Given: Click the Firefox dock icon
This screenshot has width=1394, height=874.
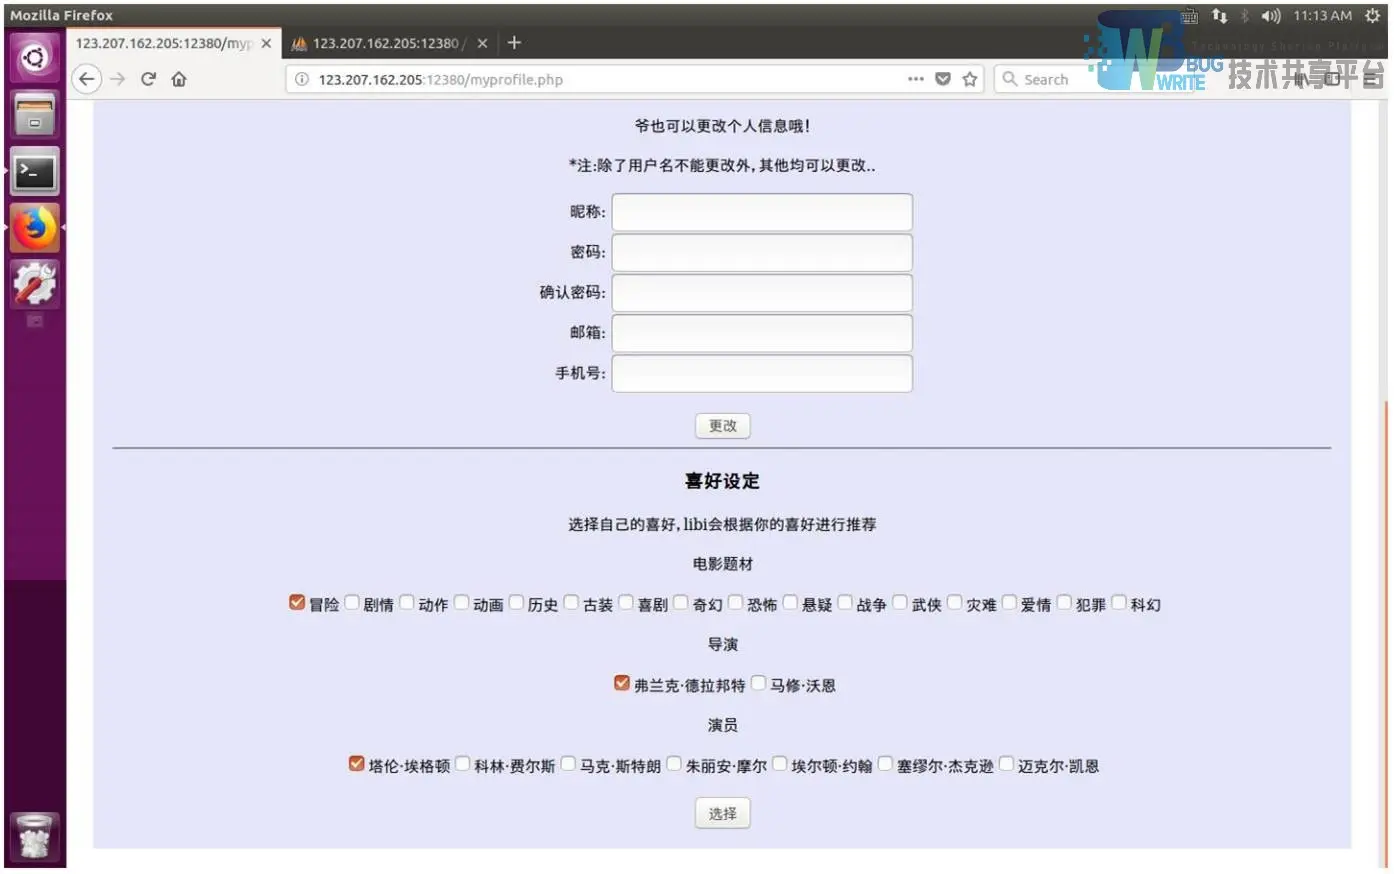Looking at the screenshot, I should coord(35,228).
